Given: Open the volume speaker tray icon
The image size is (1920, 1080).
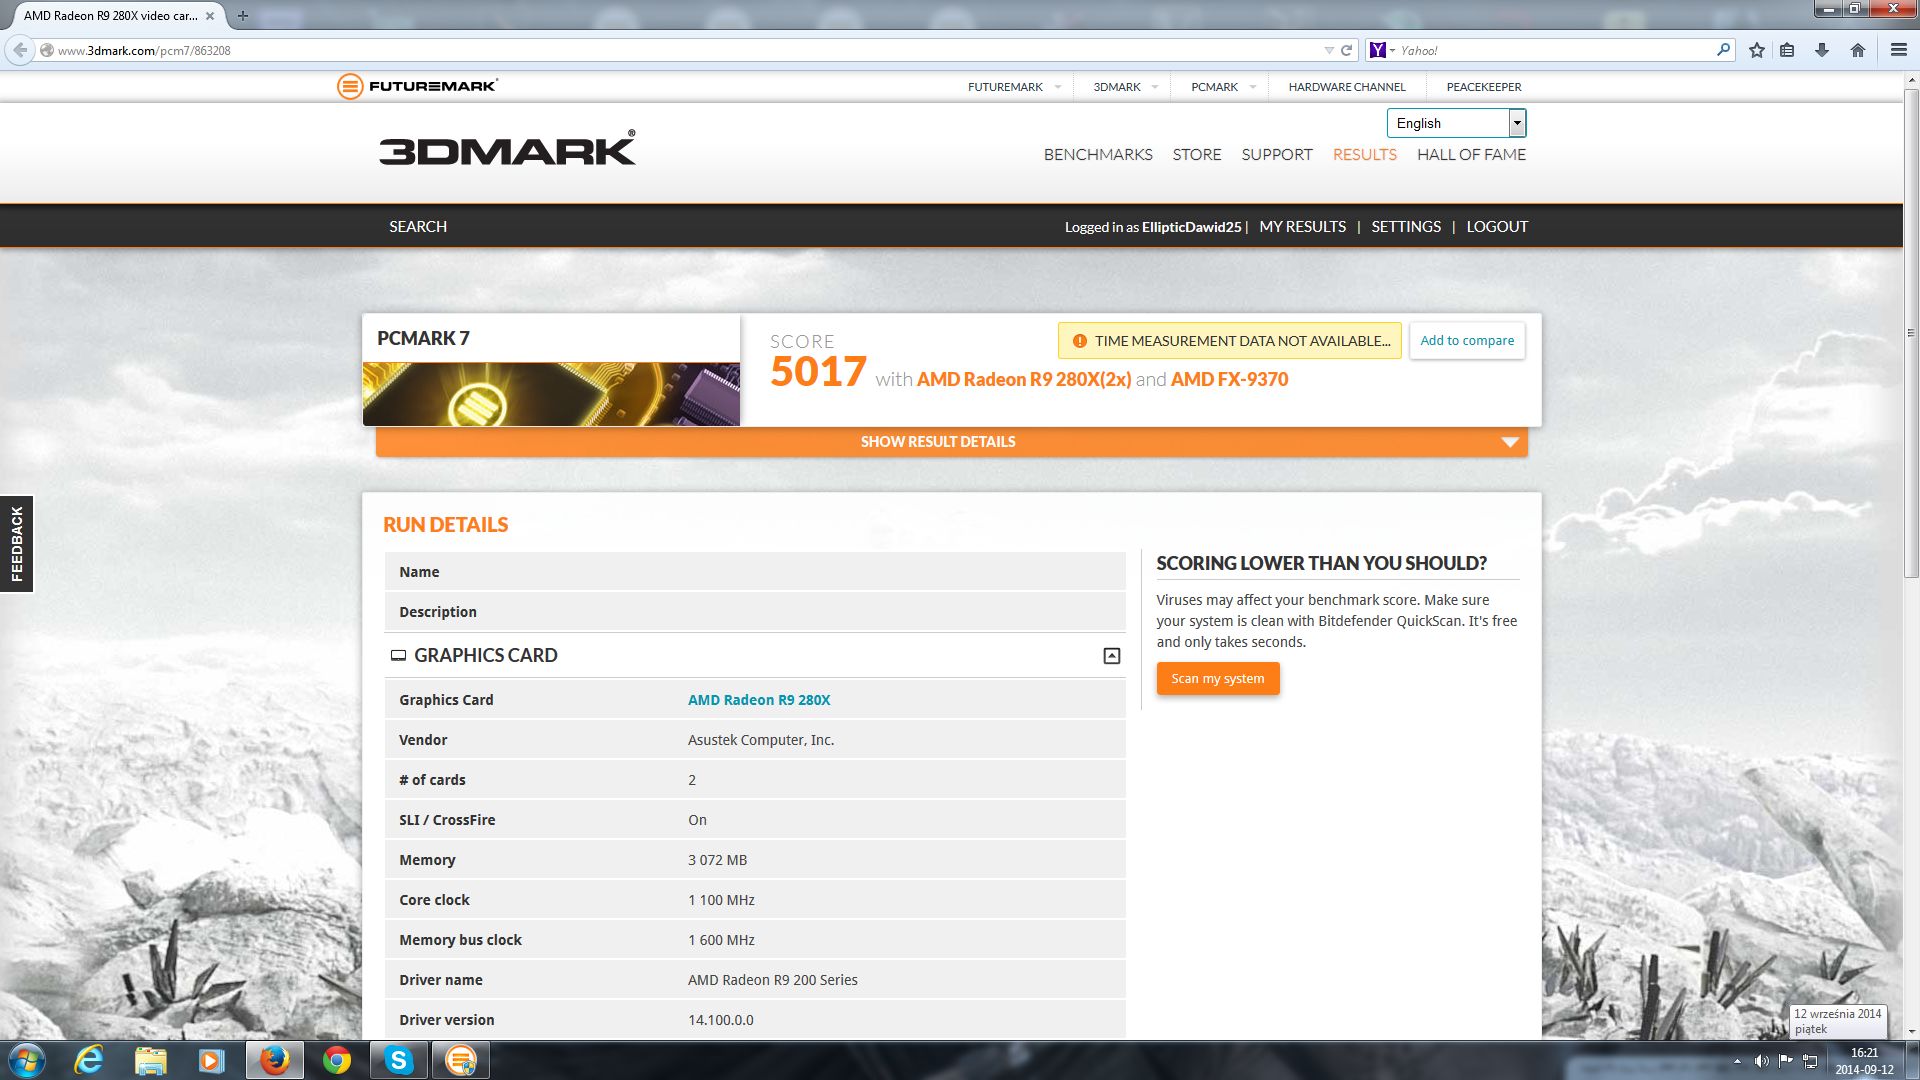Looking at the screenshot, I should click(1761, 1061).
